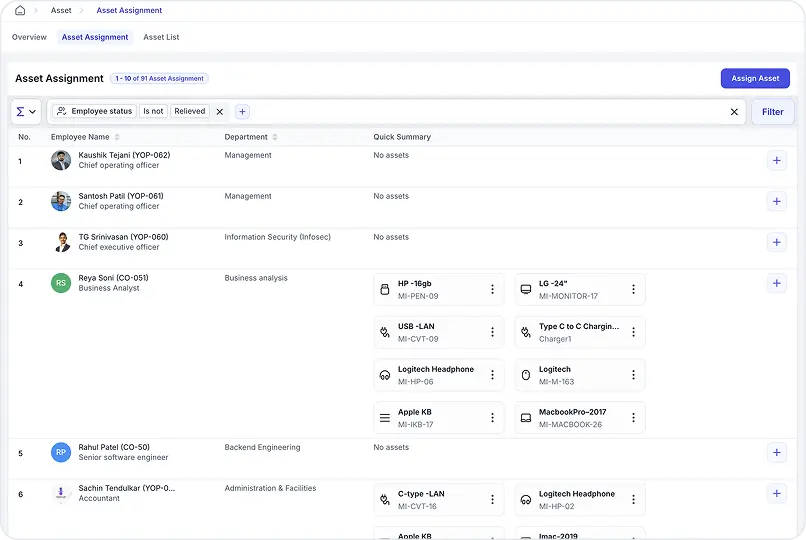Add a new filter condition plus icon

click(242, 112)
